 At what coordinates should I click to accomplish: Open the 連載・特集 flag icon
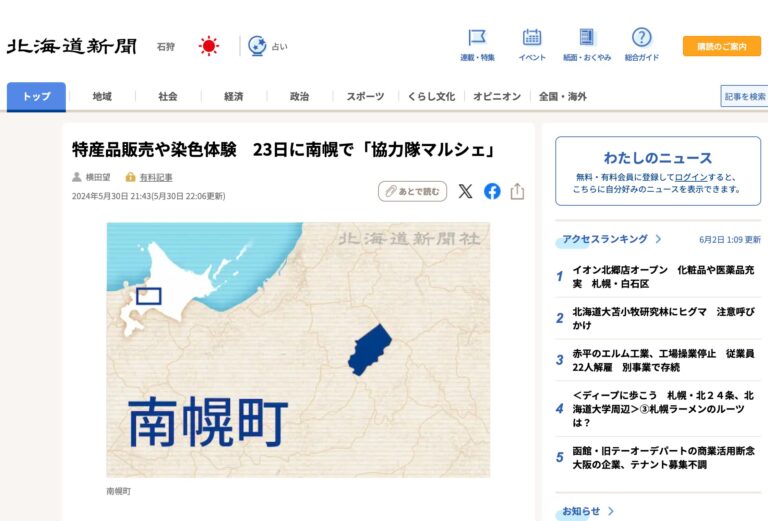tap(477, 38)
